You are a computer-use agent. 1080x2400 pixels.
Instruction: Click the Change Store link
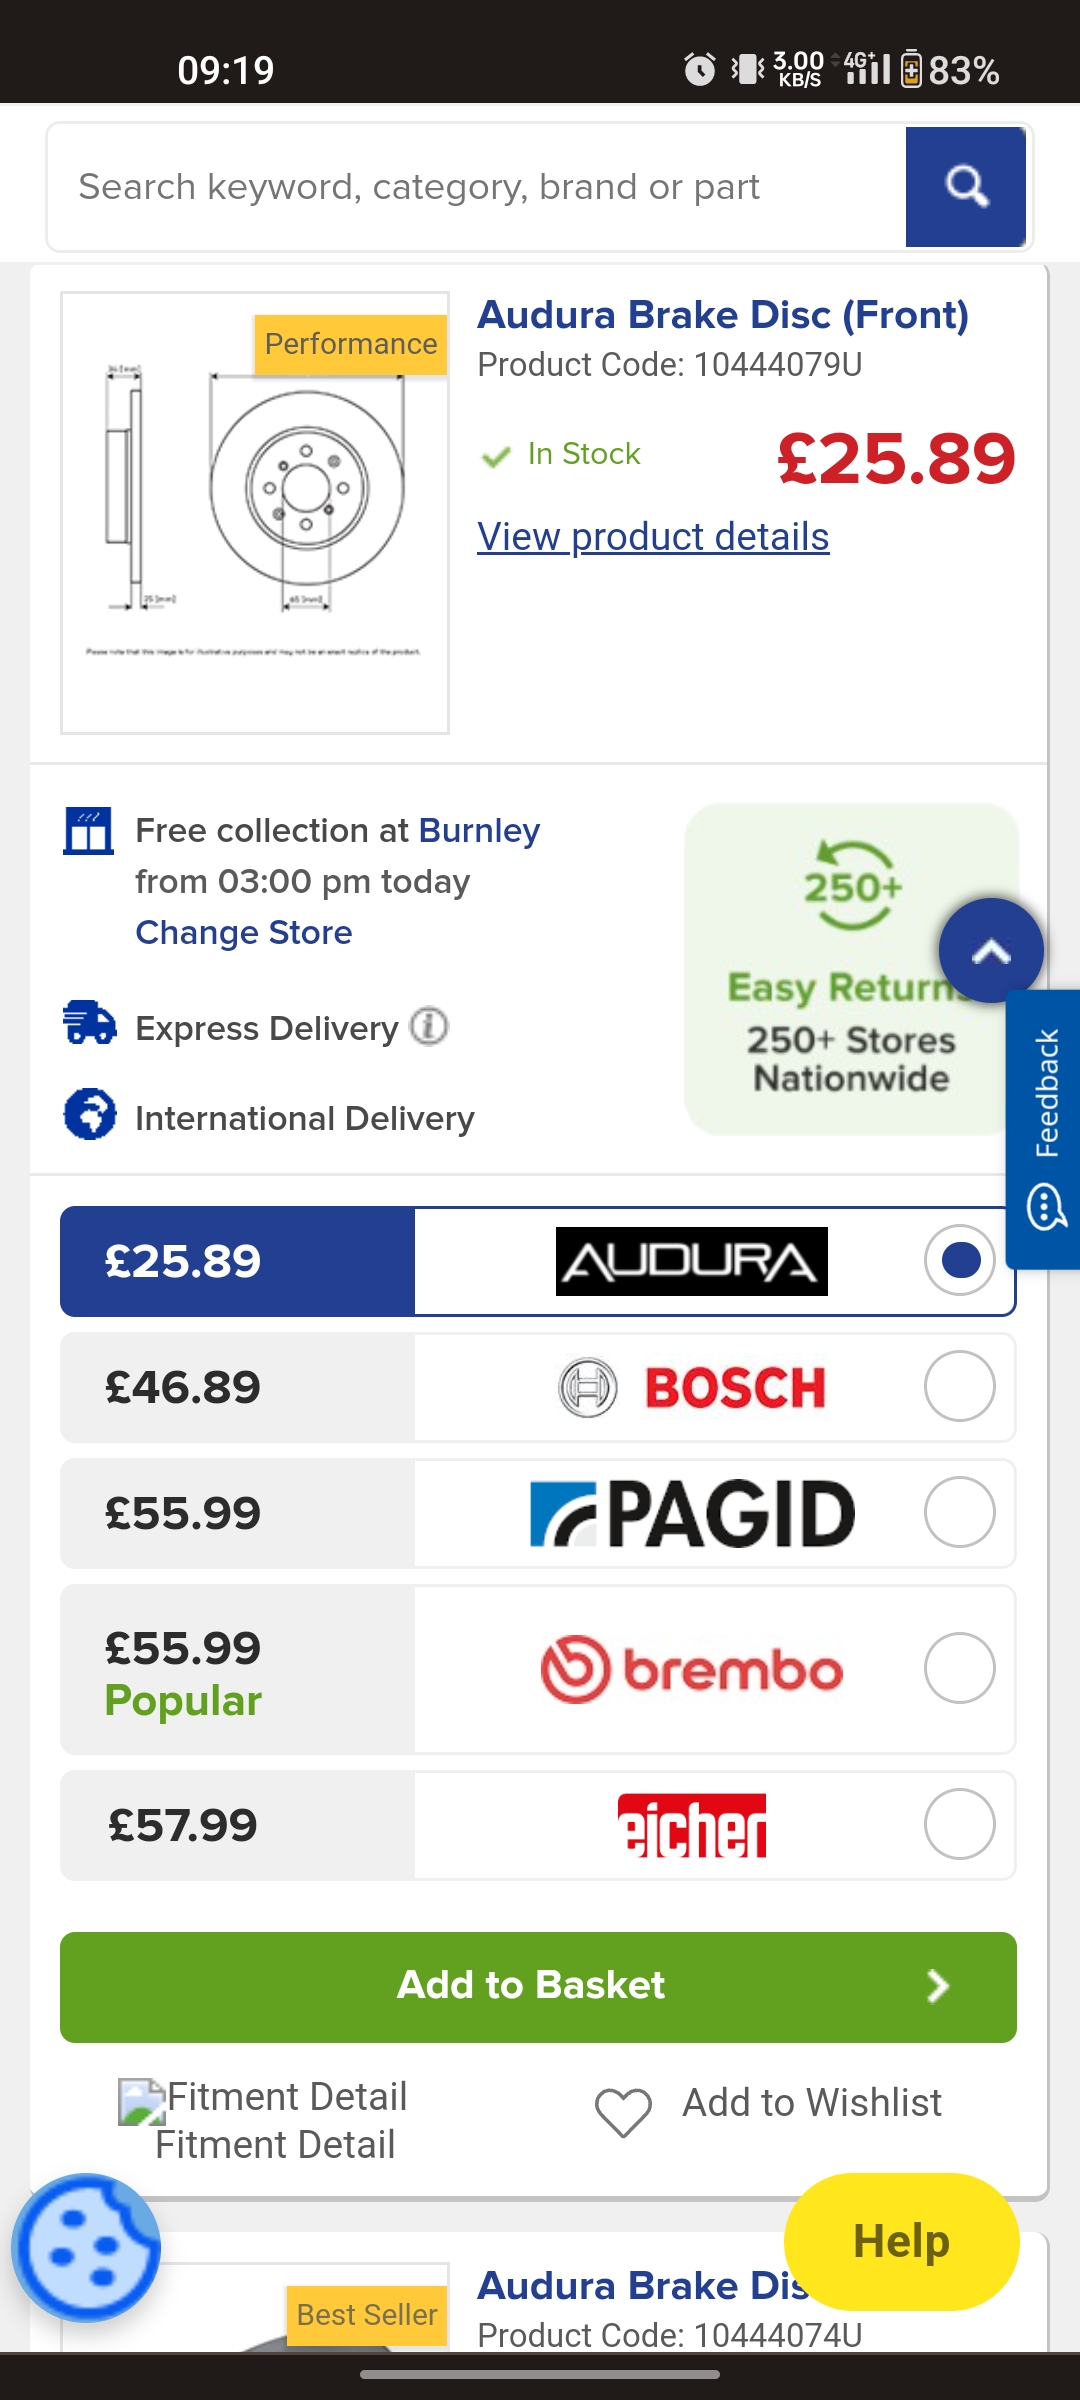tap(244, 933)
